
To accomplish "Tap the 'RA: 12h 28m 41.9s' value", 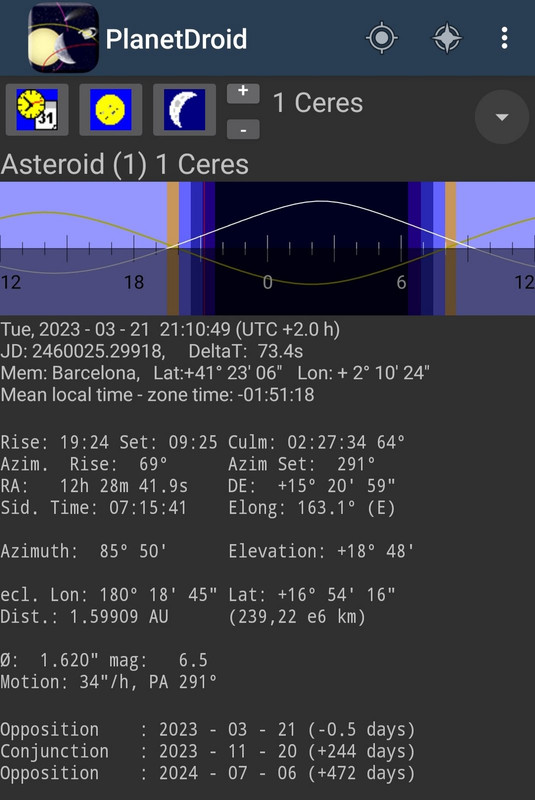I will 94,486.
